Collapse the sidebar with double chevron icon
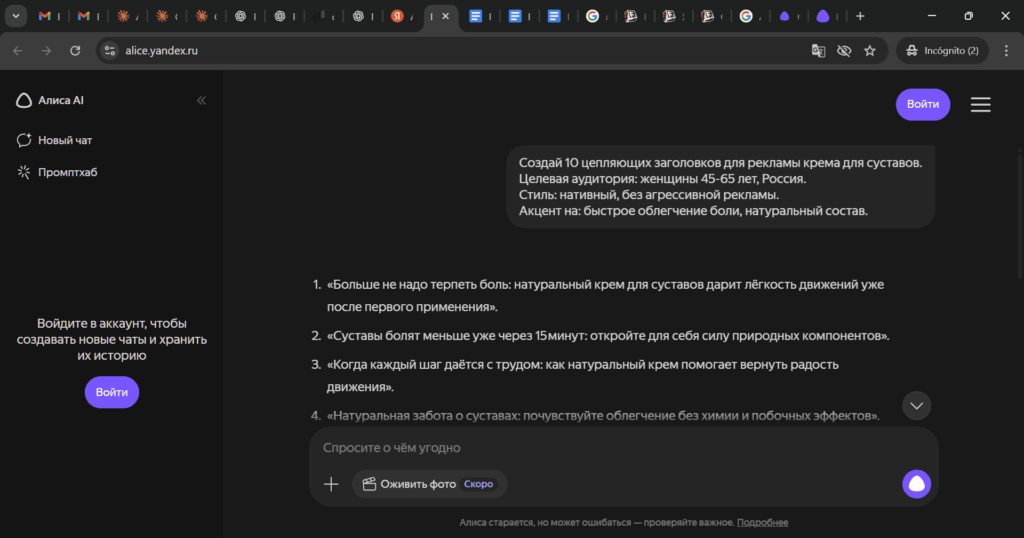1024x538 pixels. tap(201, 100)
